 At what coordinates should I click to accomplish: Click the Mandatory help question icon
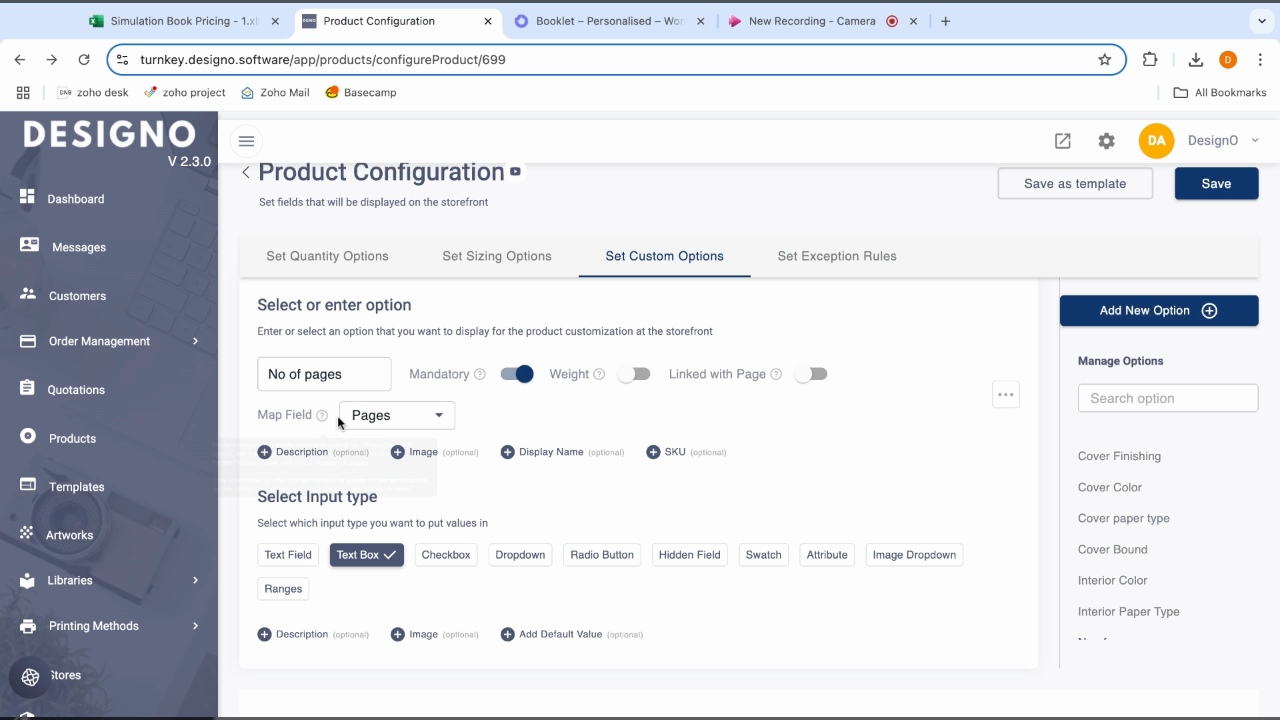click(x=480, y=374)
